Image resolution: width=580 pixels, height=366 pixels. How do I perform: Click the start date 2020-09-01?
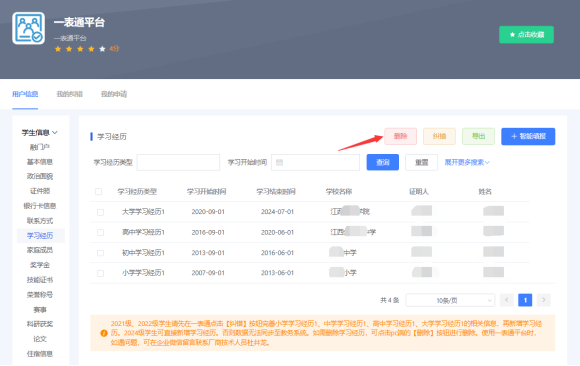coord(208,212)
